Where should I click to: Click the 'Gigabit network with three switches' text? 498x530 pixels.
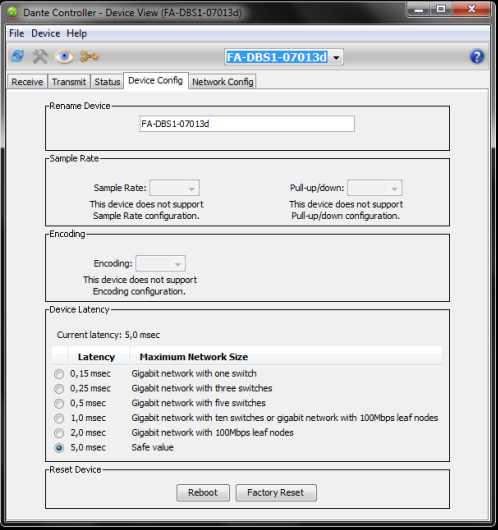(x=202, y=388)
